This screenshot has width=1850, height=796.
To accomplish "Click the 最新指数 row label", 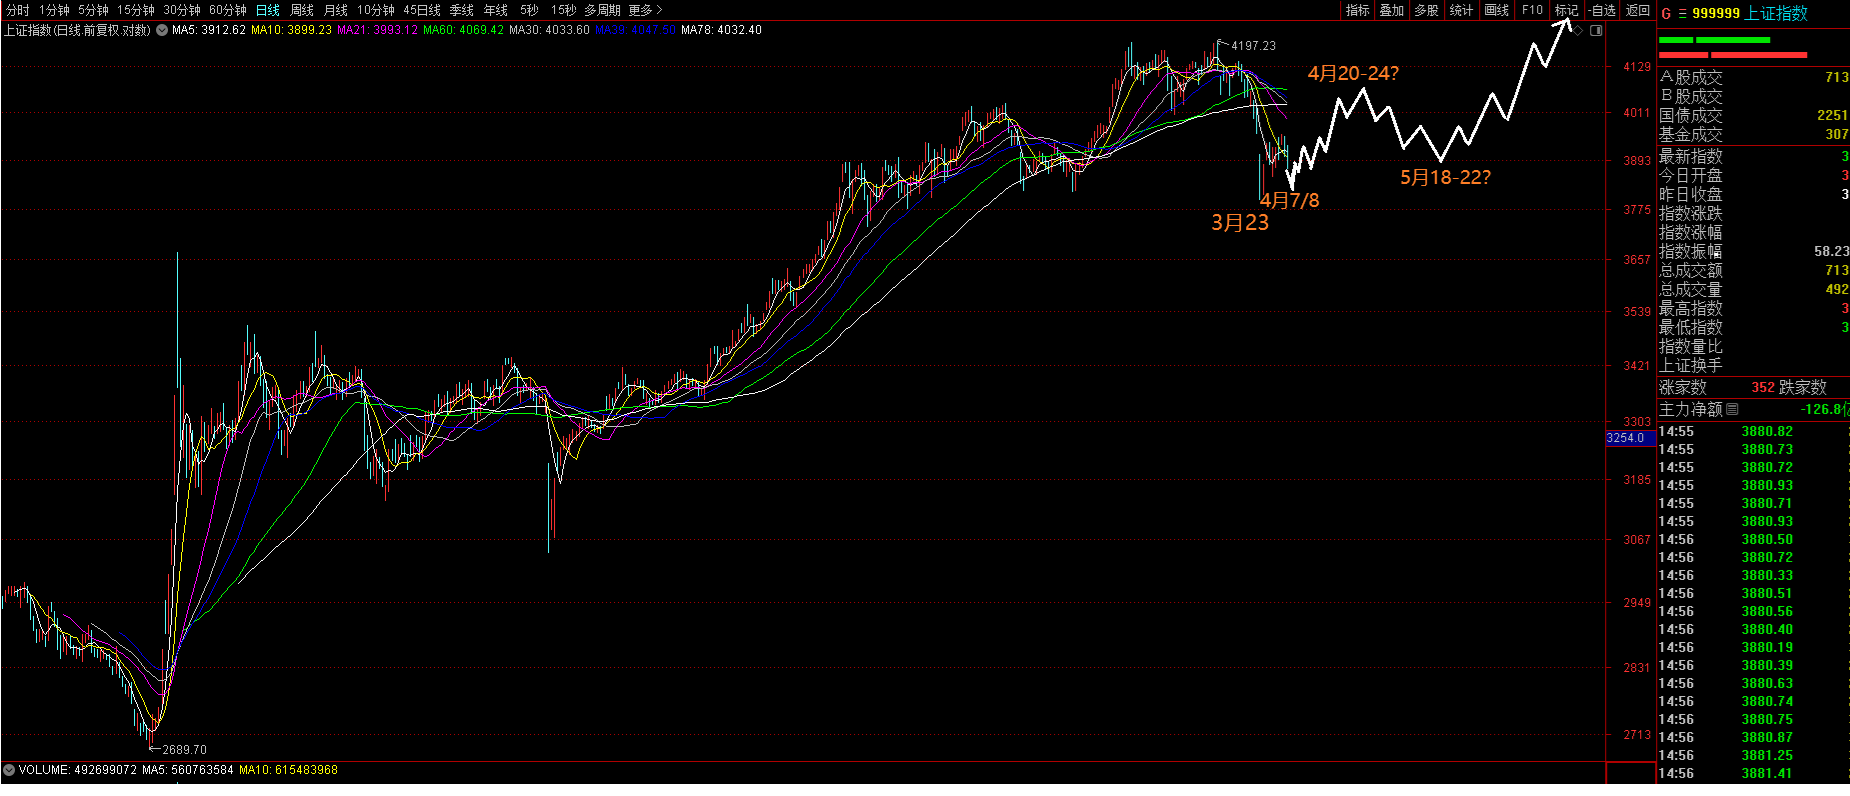I will pyautogui.click(x=1691, y=156).
